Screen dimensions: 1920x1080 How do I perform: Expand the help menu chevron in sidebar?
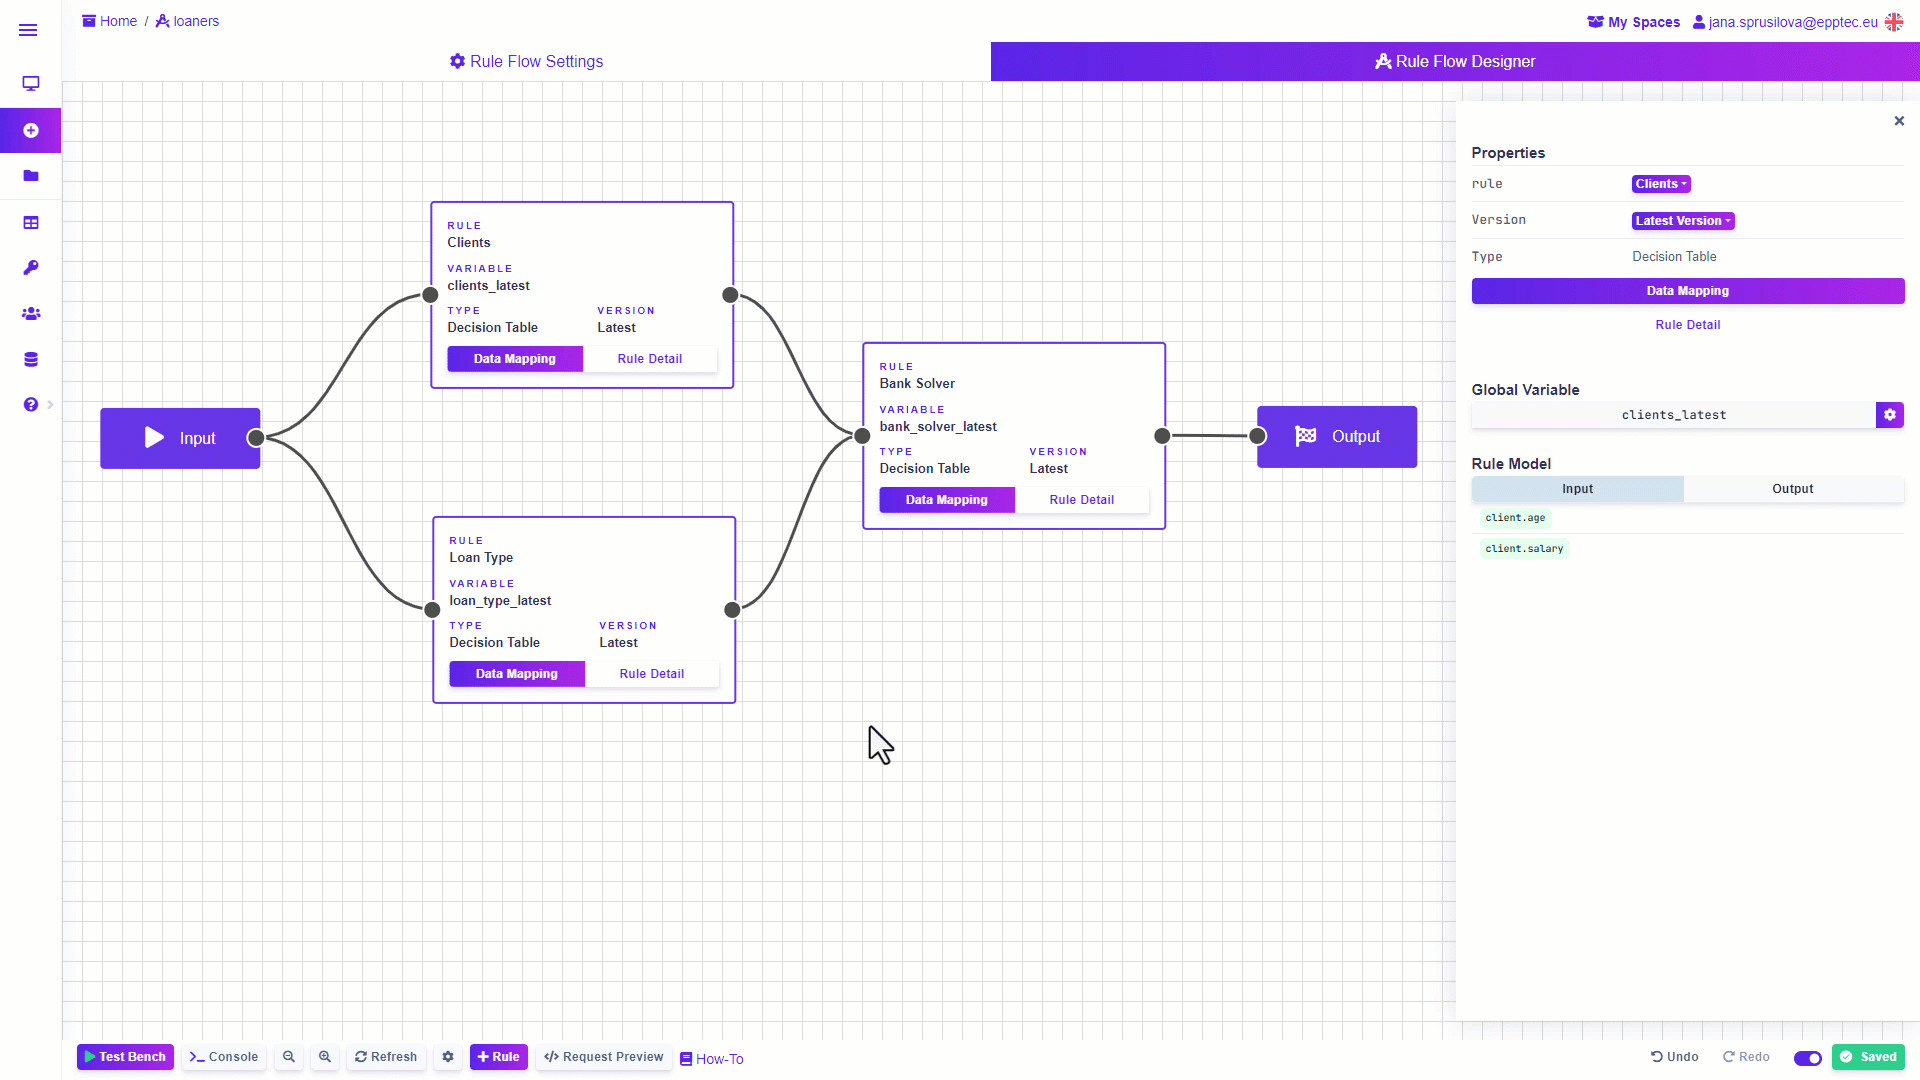(x=50, y=405)
